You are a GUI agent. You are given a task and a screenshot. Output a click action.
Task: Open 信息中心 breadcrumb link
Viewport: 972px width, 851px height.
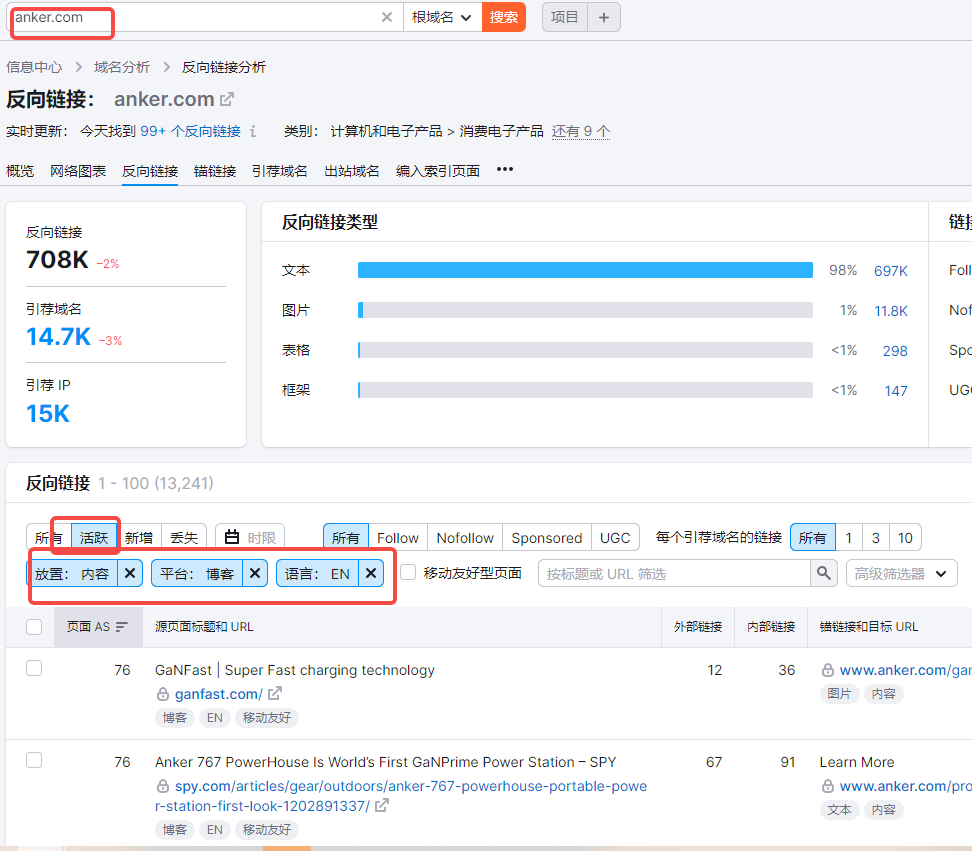pos(34,67)
